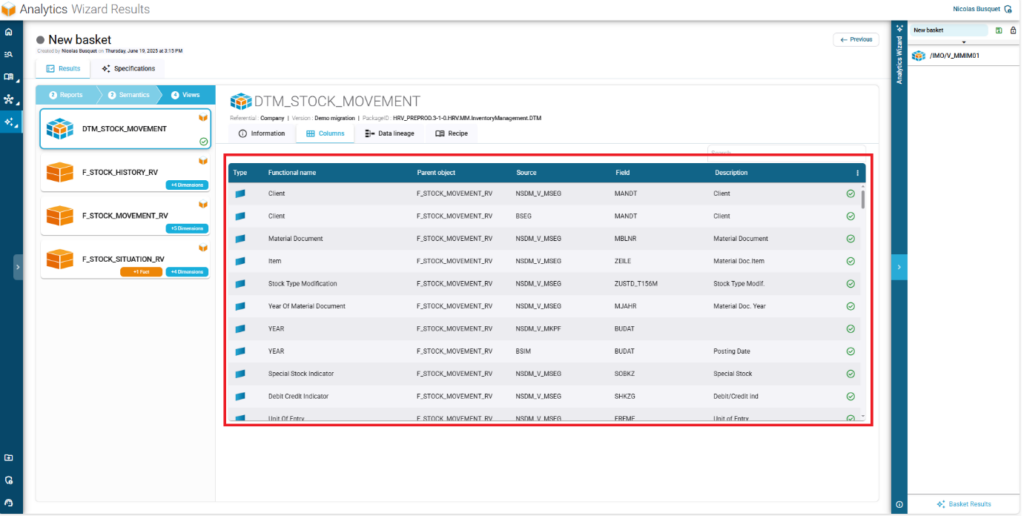Click the lock icon in basket panel

pyautogui.click(x=1013, y=30)
